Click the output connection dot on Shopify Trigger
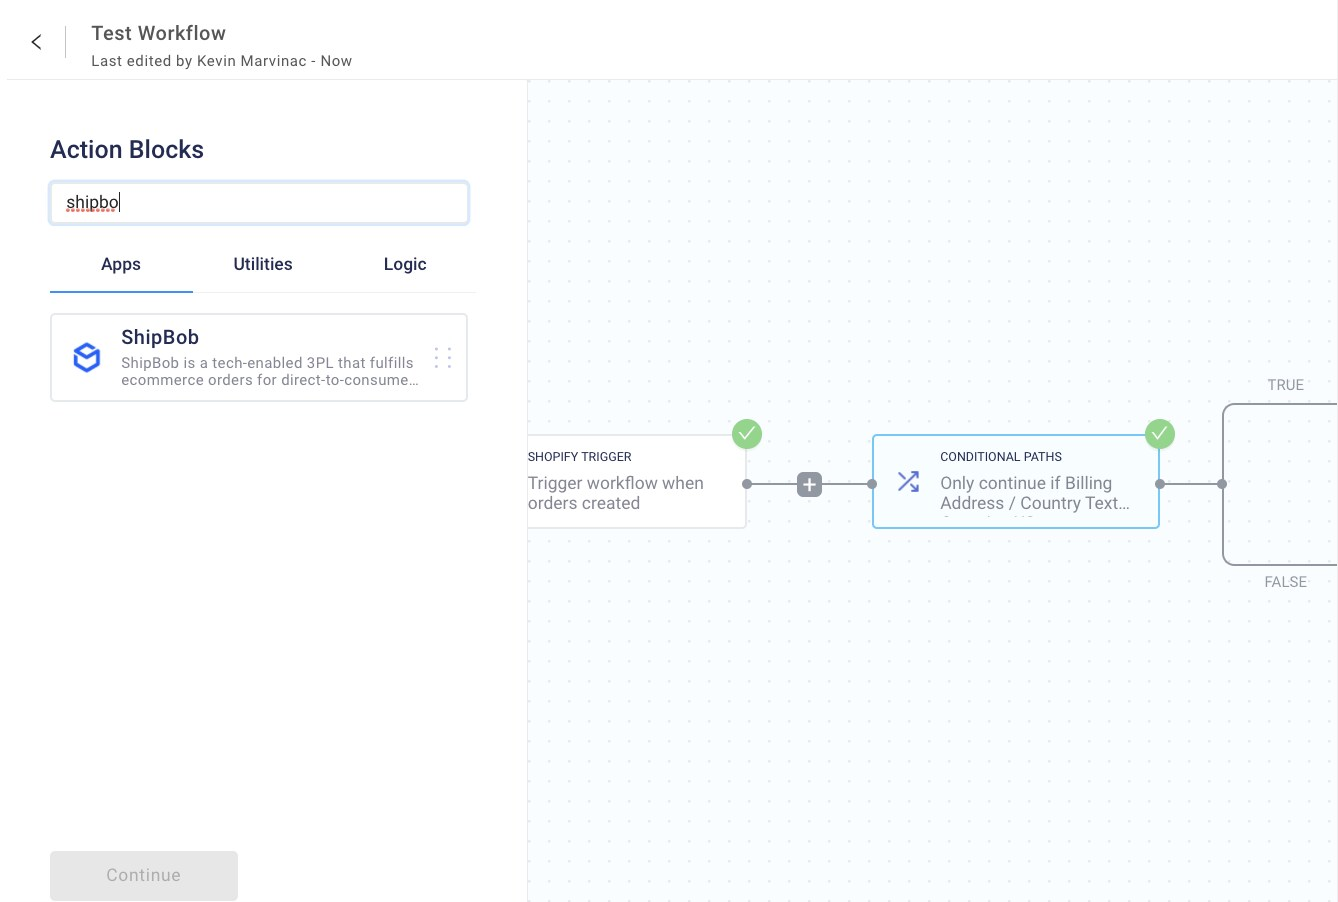1338x902 pixels. click(747, 483)
